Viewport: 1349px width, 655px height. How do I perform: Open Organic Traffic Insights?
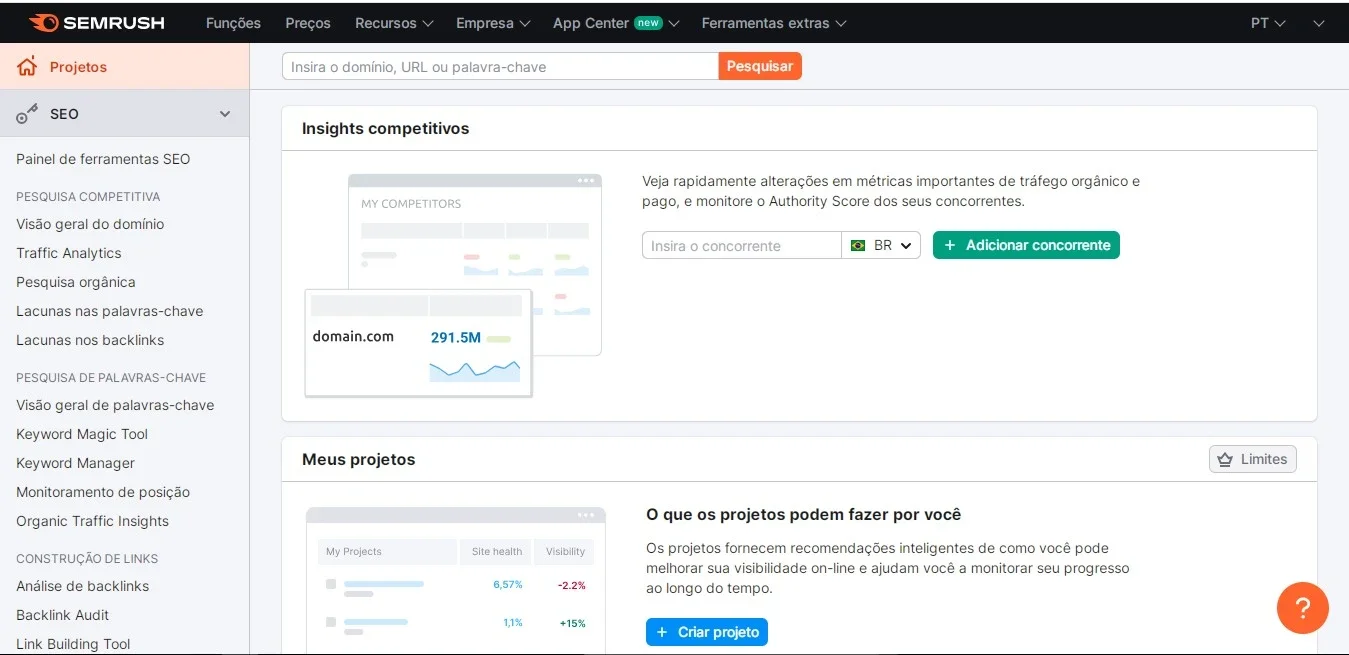click(x=92, y=521)
